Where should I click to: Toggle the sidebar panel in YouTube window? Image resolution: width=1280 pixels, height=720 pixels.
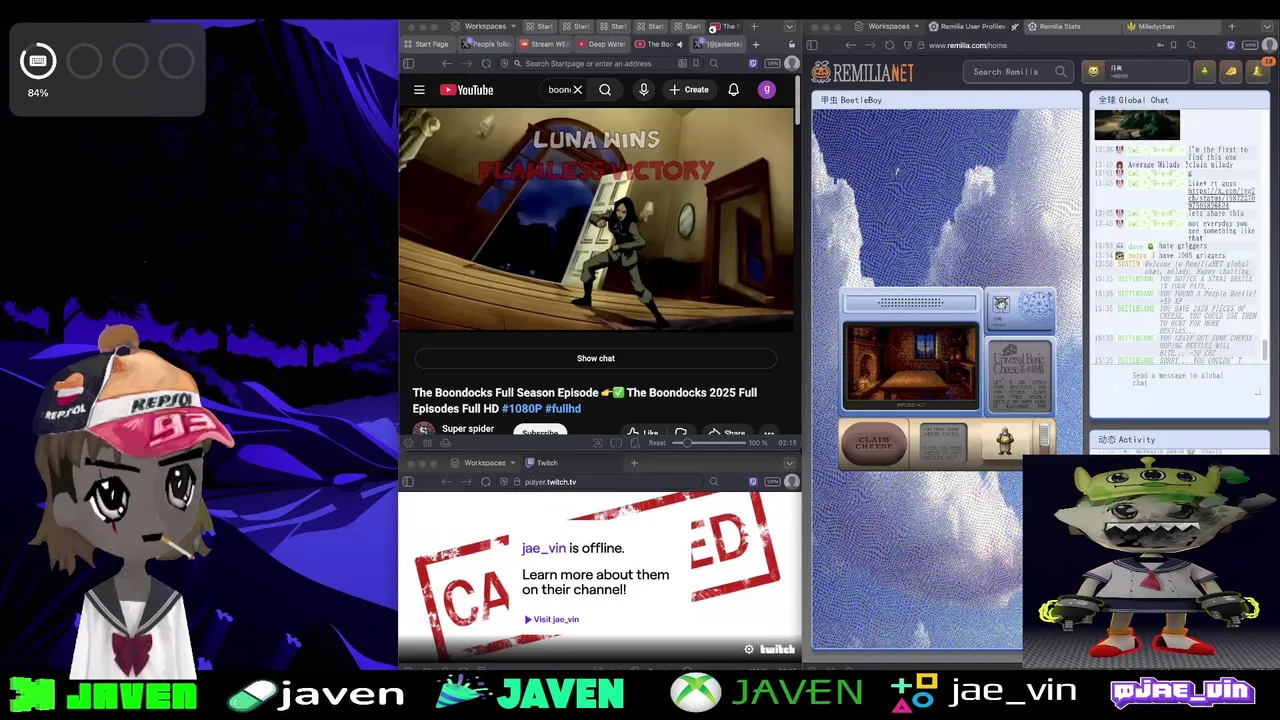pos(408,63)
